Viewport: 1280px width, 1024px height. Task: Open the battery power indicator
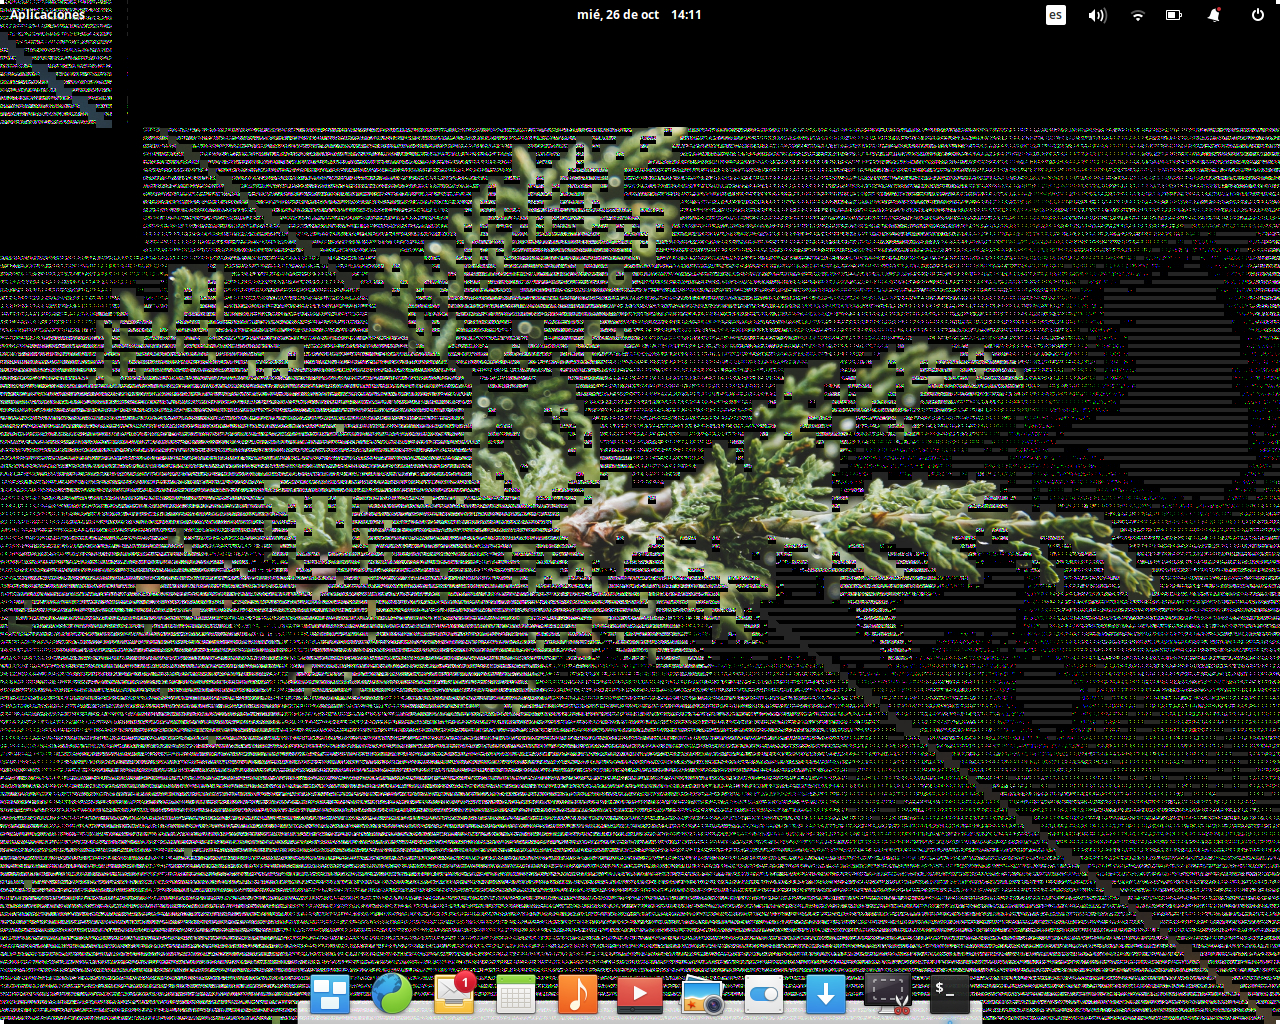1174,15
